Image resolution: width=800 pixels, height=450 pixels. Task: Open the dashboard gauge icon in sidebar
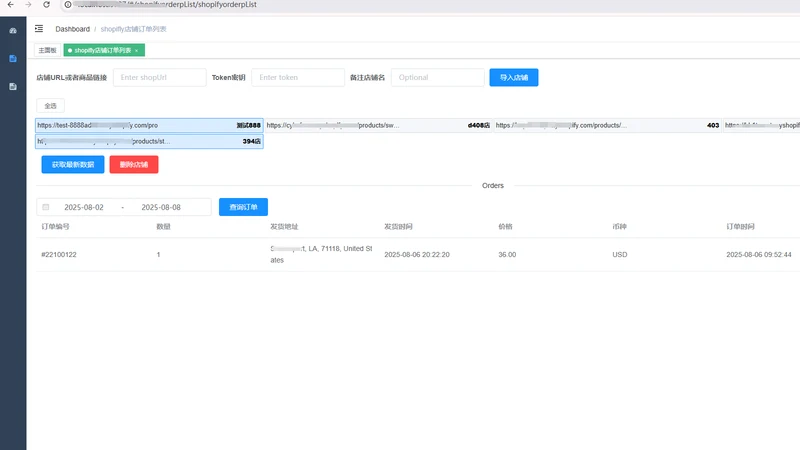[x=13, y=31]
